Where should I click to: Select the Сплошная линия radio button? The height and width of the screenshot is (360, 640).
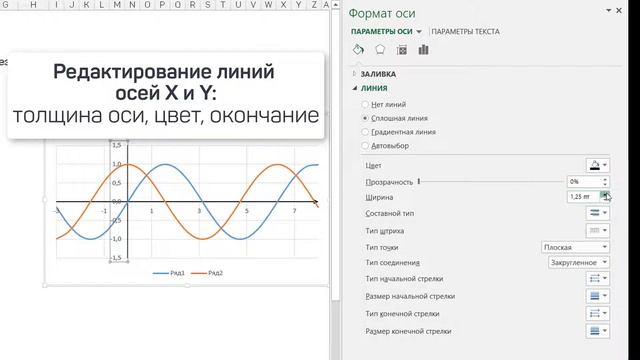pyautogui.click(x=365, y=118)
